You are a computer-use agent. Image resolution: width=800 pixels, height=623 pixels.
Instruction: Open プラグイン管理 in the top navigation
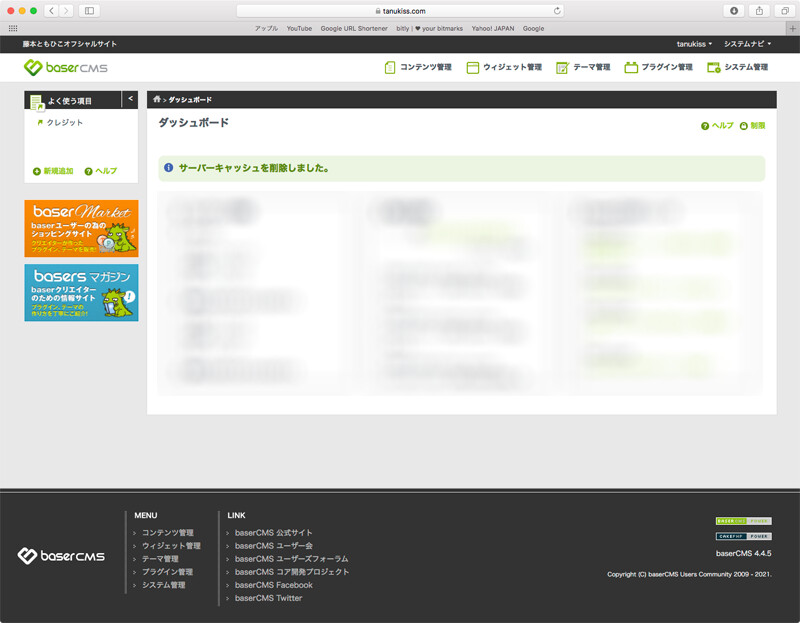(659, 67)
